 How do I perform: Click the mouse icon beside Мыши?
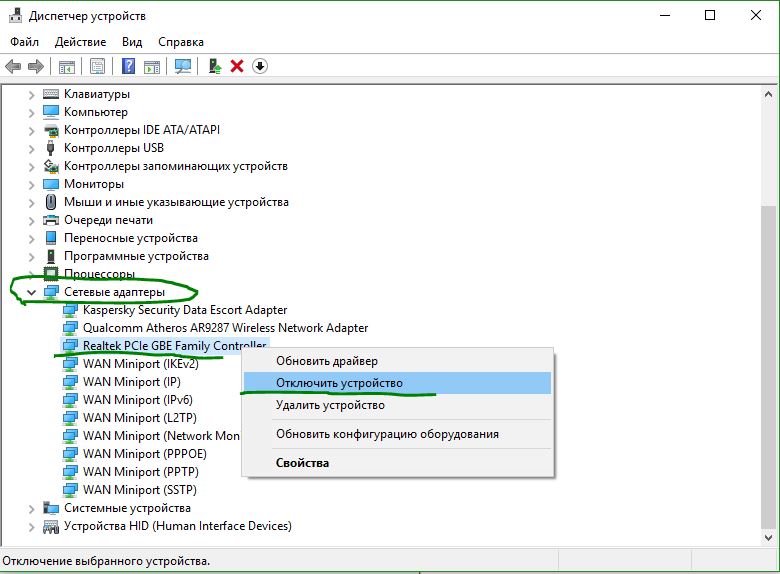[x=51, y=202]
